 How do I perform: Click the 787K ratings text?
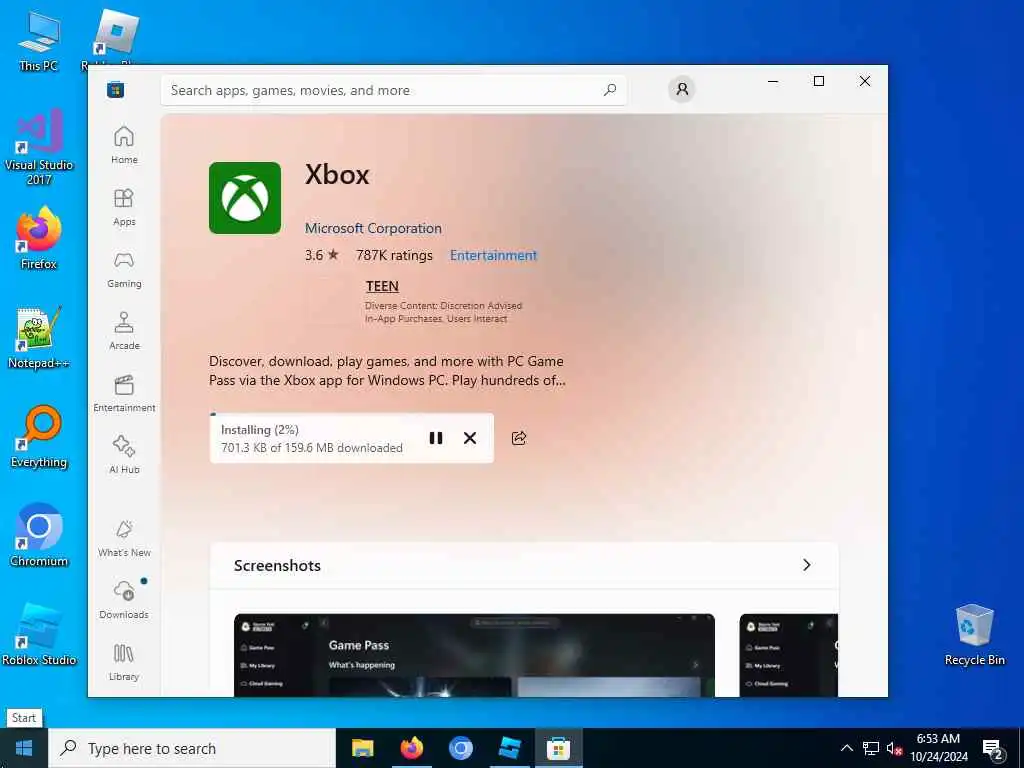click(x=394, y=255)
